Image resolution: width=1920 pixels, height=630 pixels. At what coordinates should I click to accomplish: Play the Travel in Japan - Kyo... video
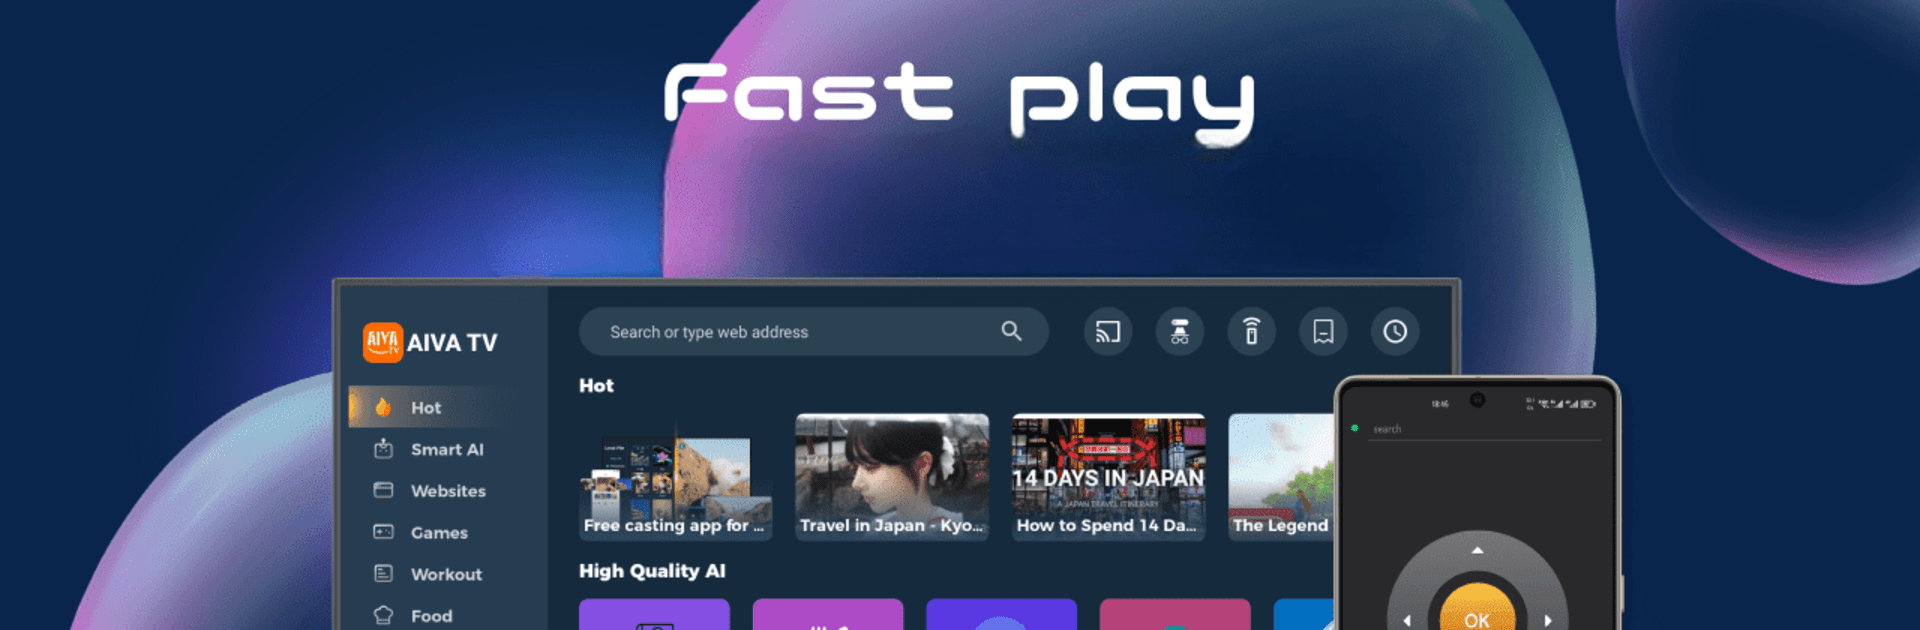892,478
